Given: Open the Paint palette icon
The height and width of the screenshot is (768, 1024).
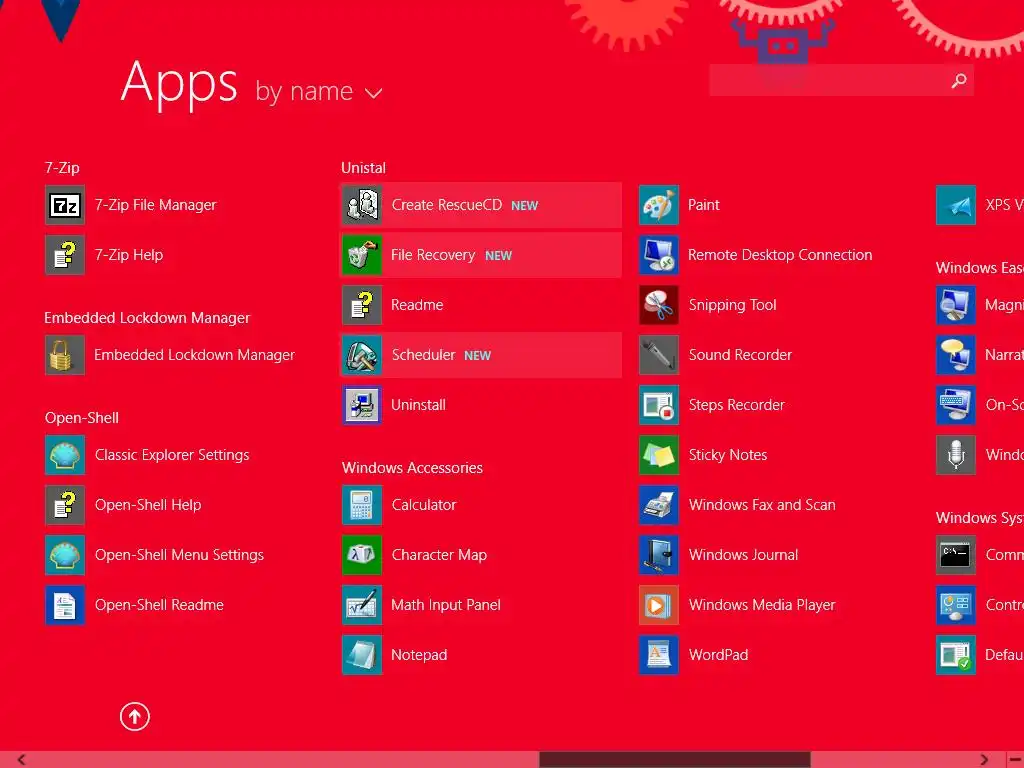Looking at the screenshot, I should tap(659, 205).
